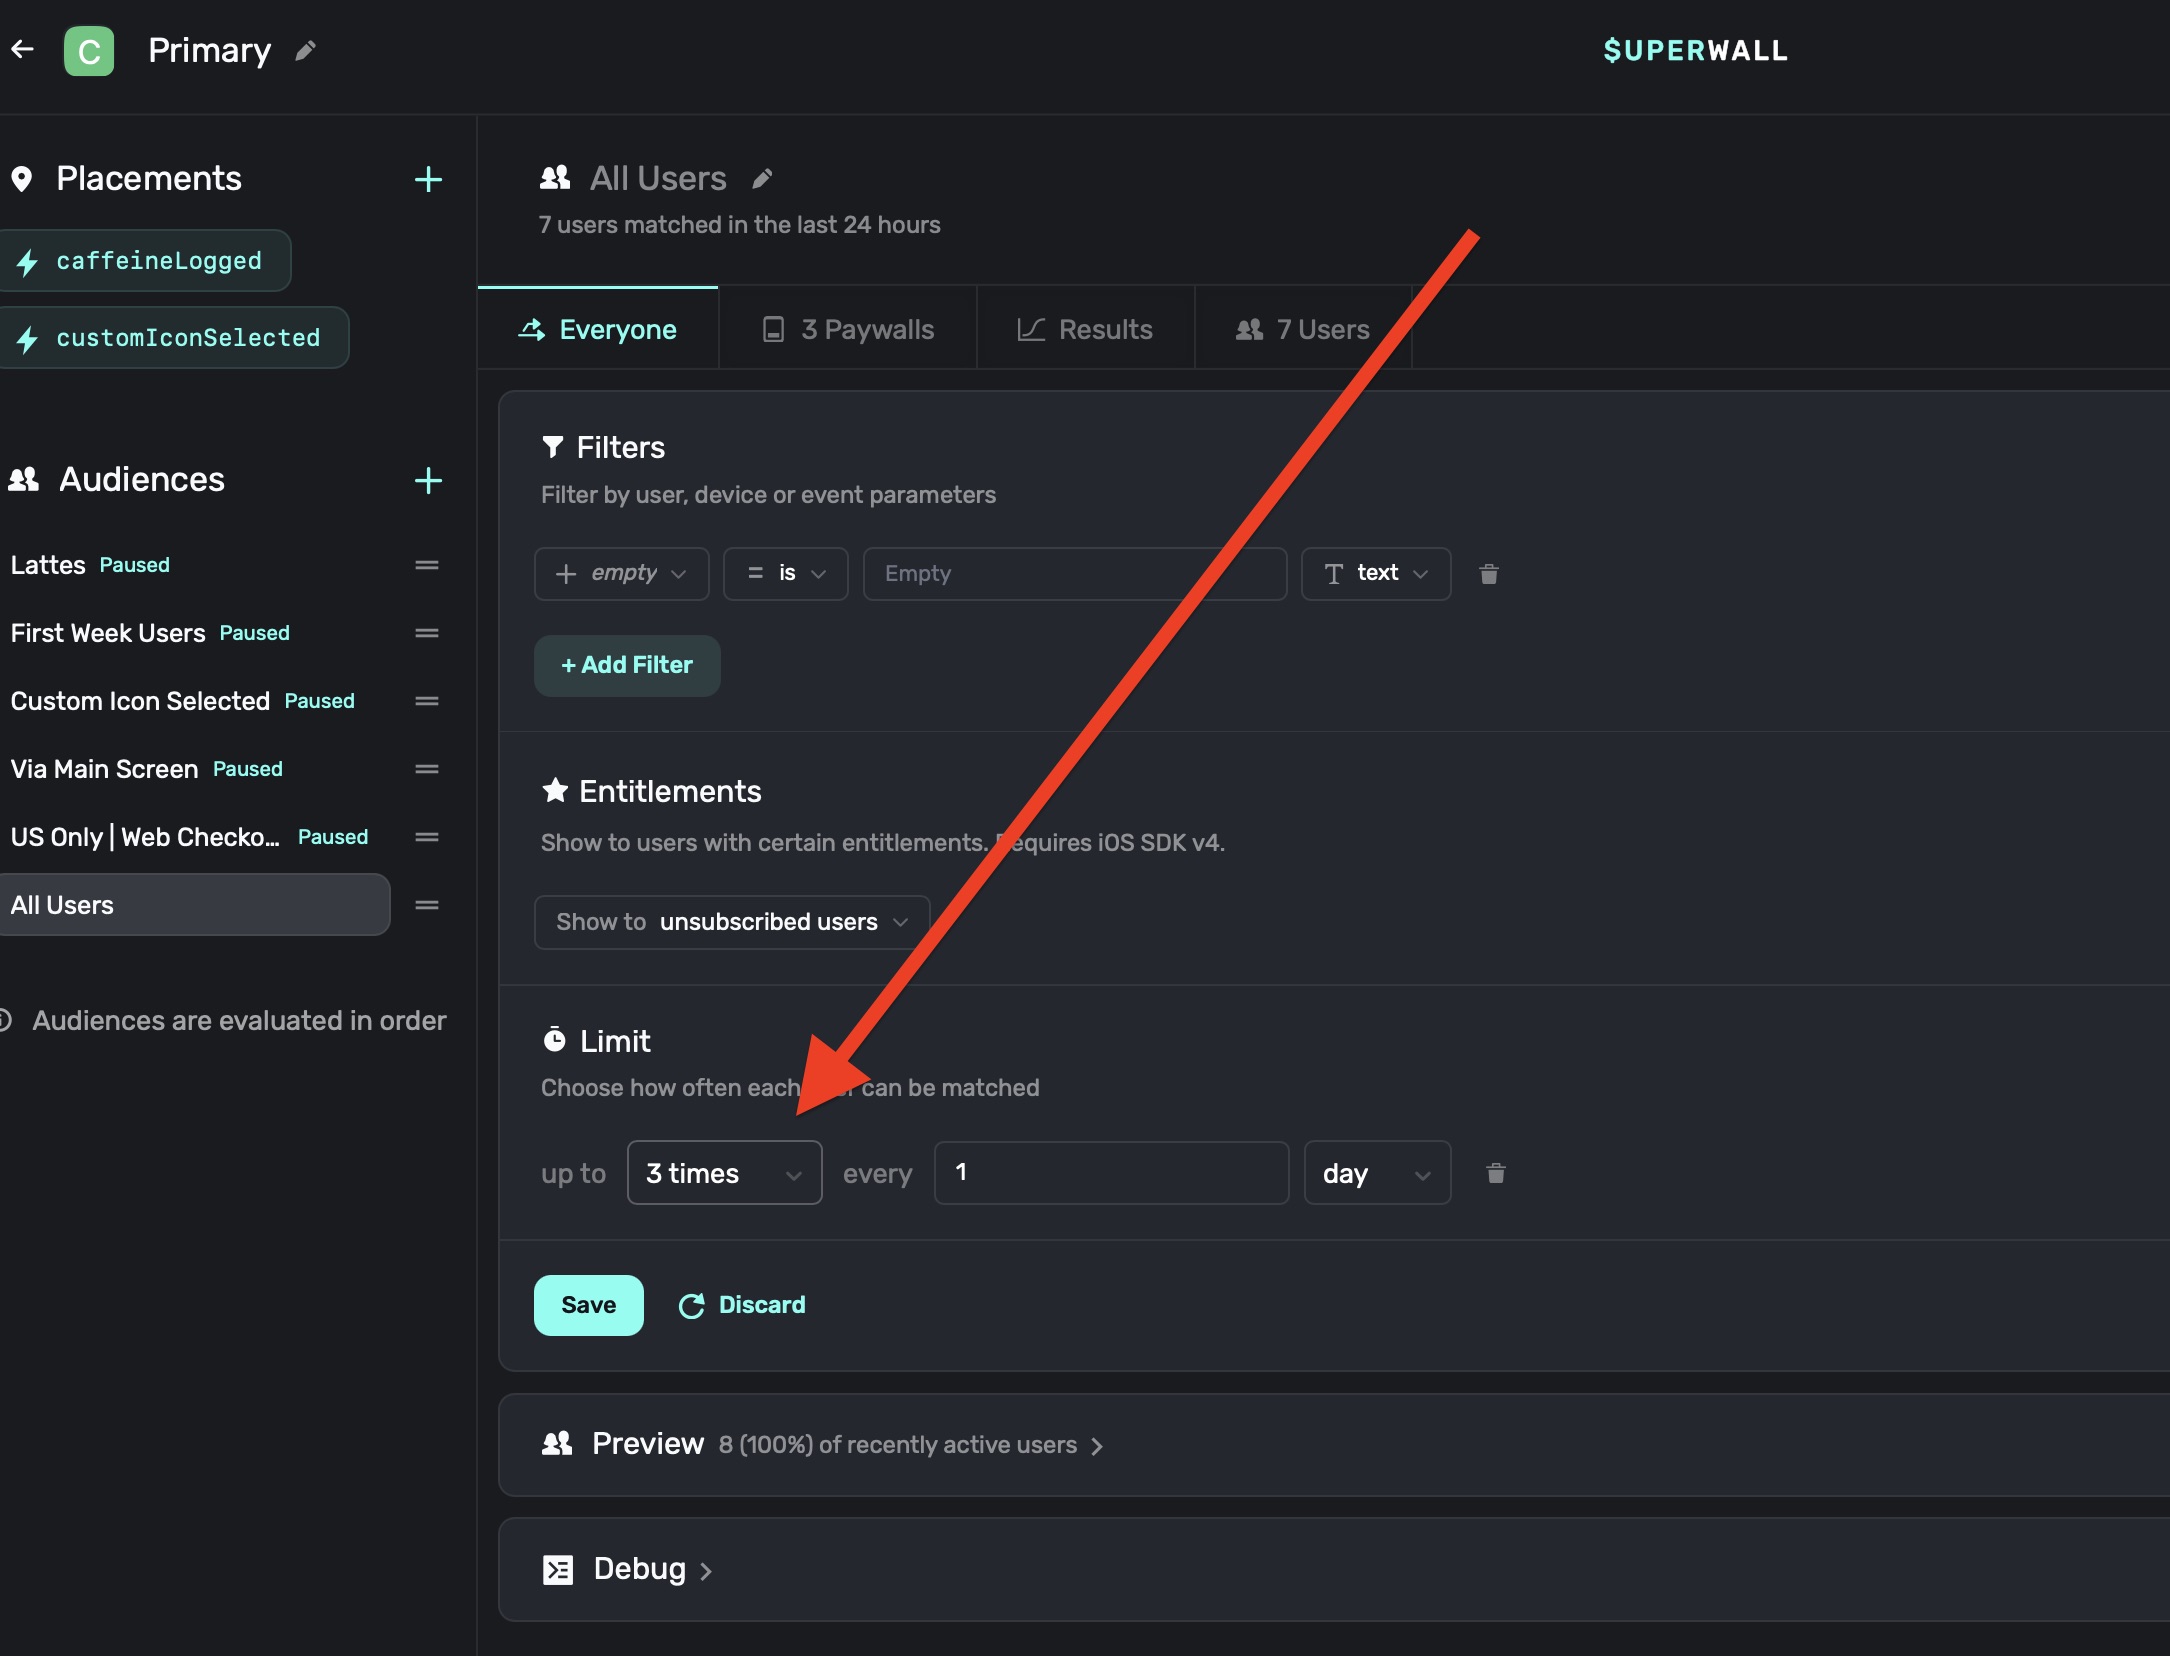Open the 'text' type dropdown
The image size is (2170, 1656).
pos(1375,574)
